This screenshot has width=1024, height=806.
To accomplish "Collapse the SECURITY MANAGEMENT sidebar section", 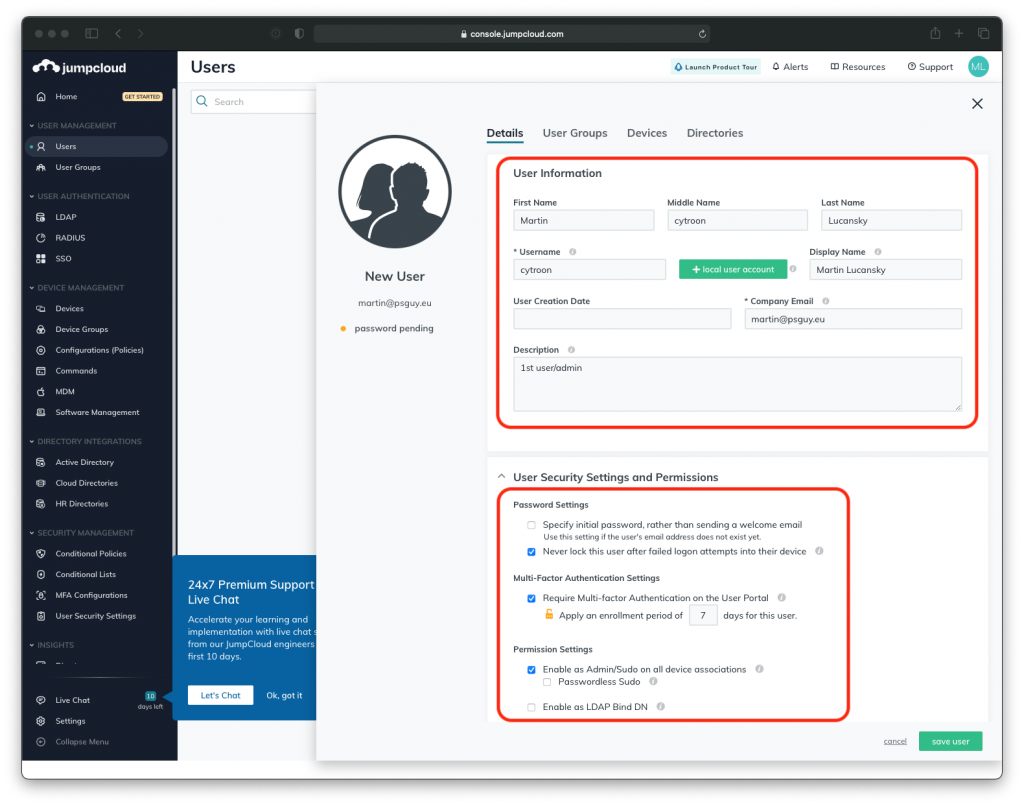I will coord(32,533).
